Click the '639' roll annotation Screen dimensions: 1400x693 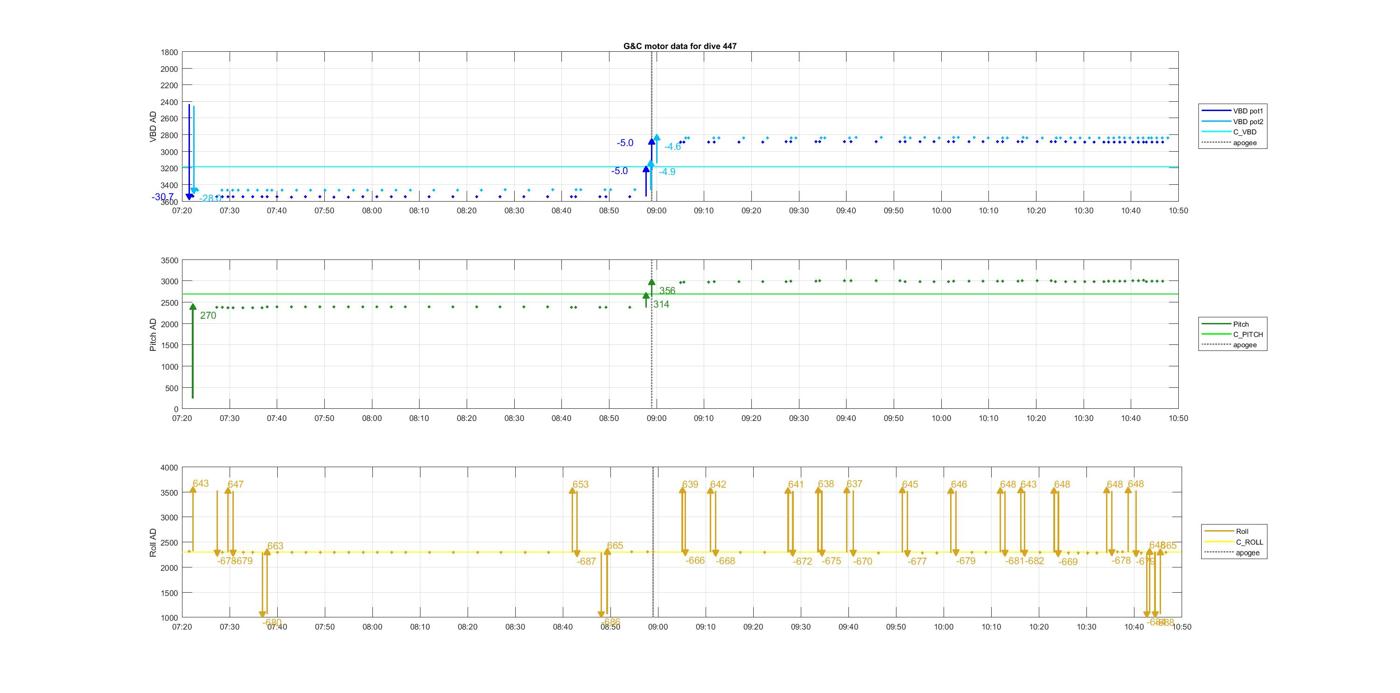(691, 485)
